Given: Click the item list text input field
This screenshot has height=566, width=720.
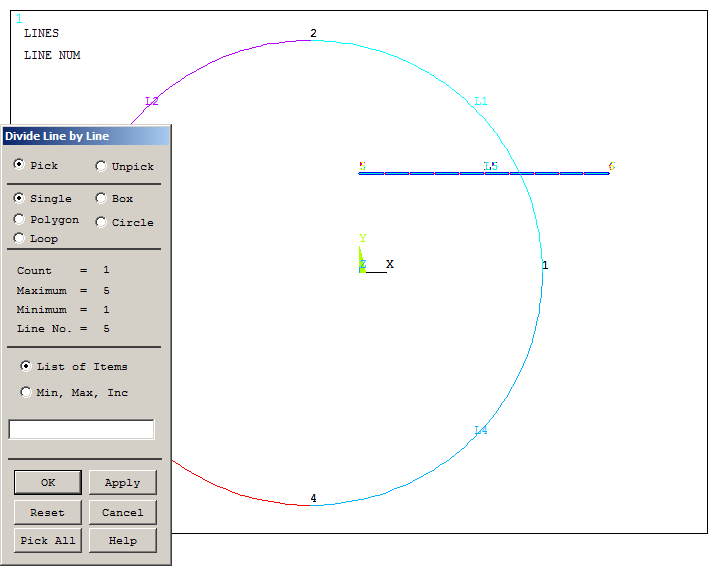Looking at the screenshot, I should point(82,430).
